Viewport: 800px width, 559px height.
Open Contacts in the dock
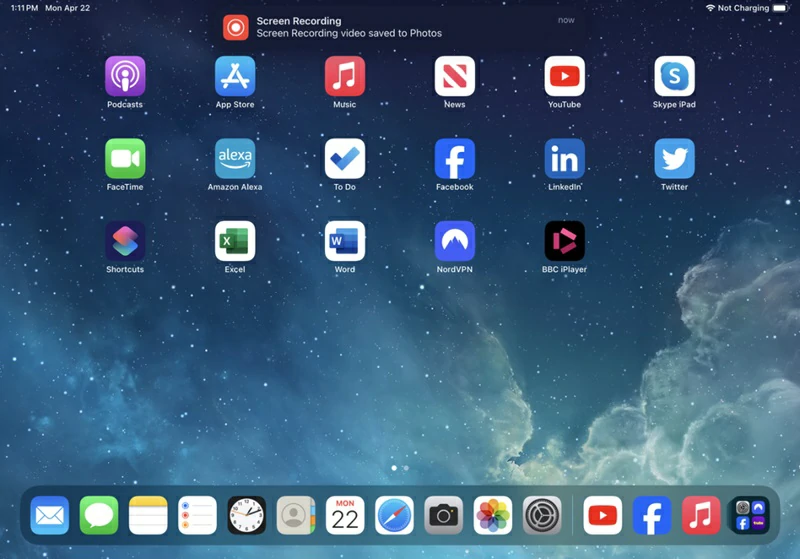(296, 515)
